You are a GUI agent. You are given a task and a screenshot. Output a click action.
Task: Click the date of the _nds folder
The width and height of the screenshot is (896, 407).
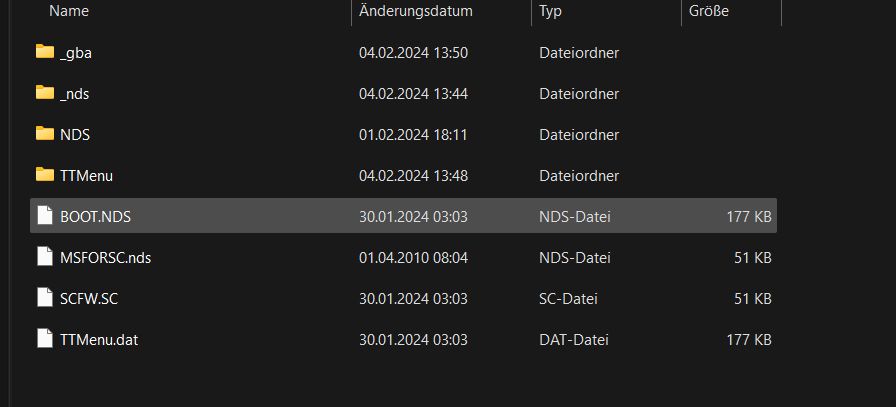tap(413, 94)
